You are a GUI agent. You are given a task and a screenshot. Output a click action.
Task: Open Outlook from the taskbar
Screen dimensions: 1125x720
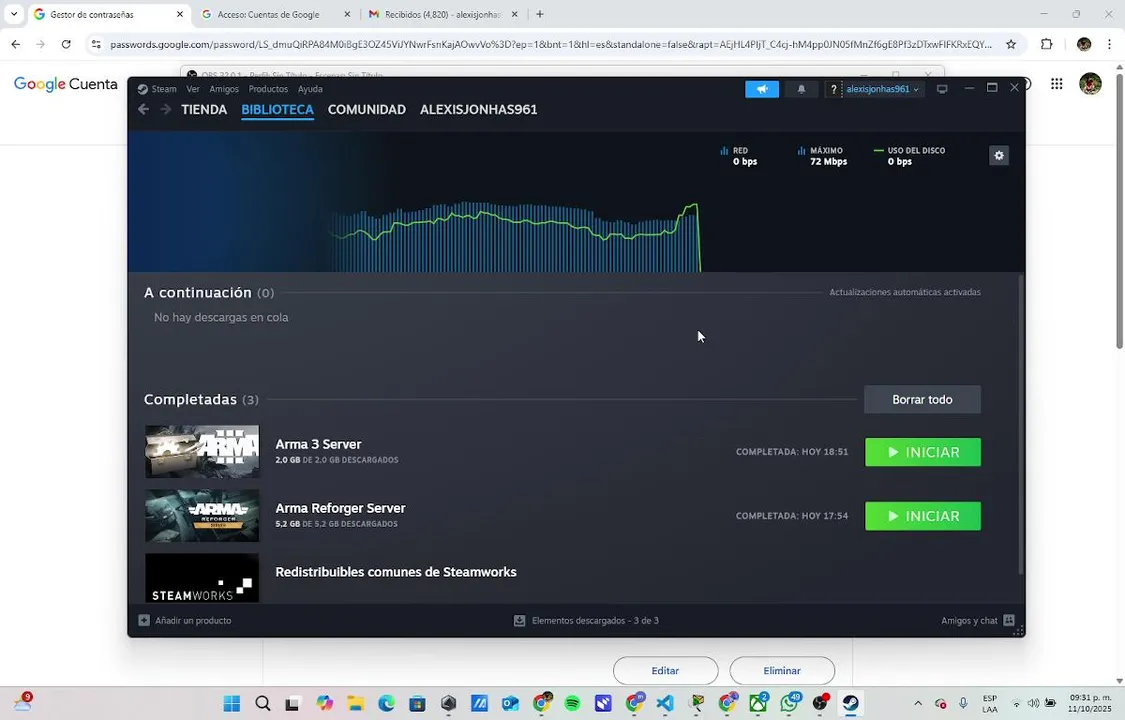click(x=510, y=703)
